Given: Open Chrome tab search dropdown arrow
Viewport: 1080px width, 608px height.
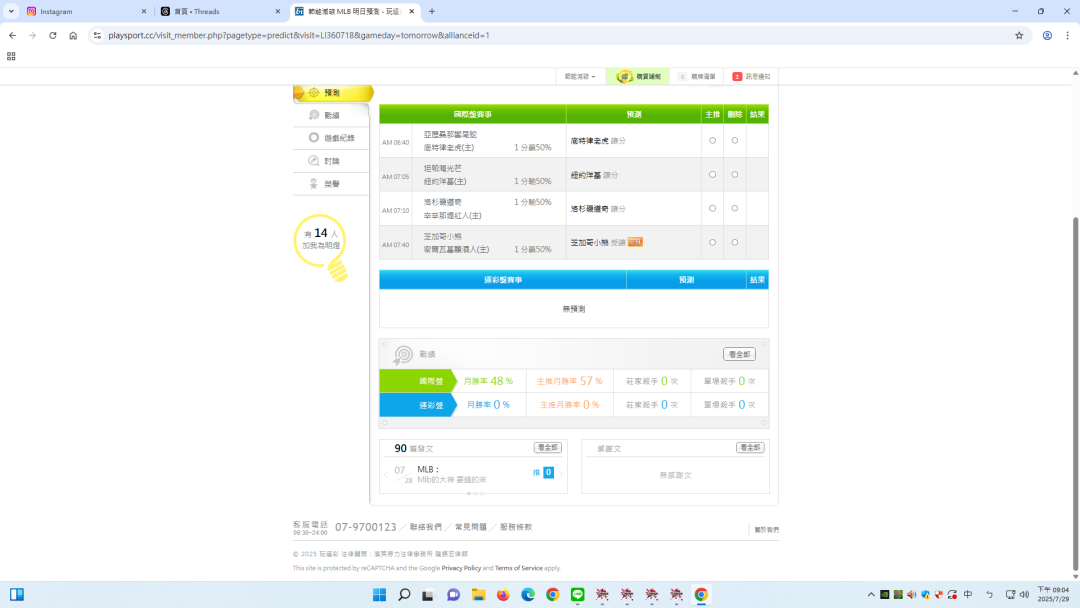Looking at the screenshot, I should pyautogui.click(x=11, y=11).
